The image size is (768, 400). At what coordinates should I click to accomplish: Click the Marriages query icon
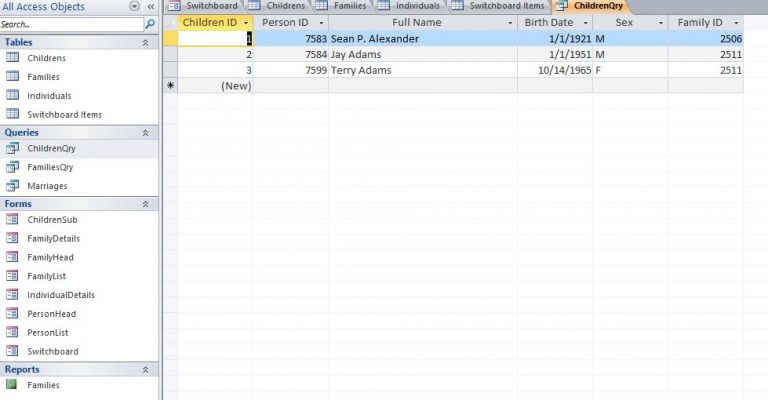[x=12, y=186]
